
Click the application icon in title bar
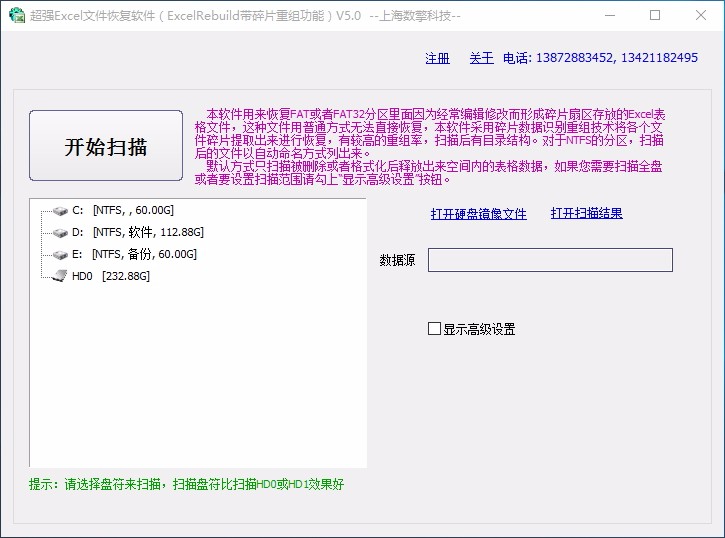[x=17, y=15]
